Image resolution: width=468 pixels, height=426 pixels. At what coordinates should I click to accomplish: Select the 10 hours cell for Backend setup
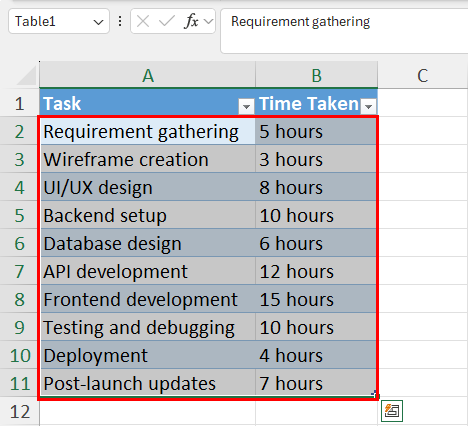pyautogui.click(x=316, y=215)
